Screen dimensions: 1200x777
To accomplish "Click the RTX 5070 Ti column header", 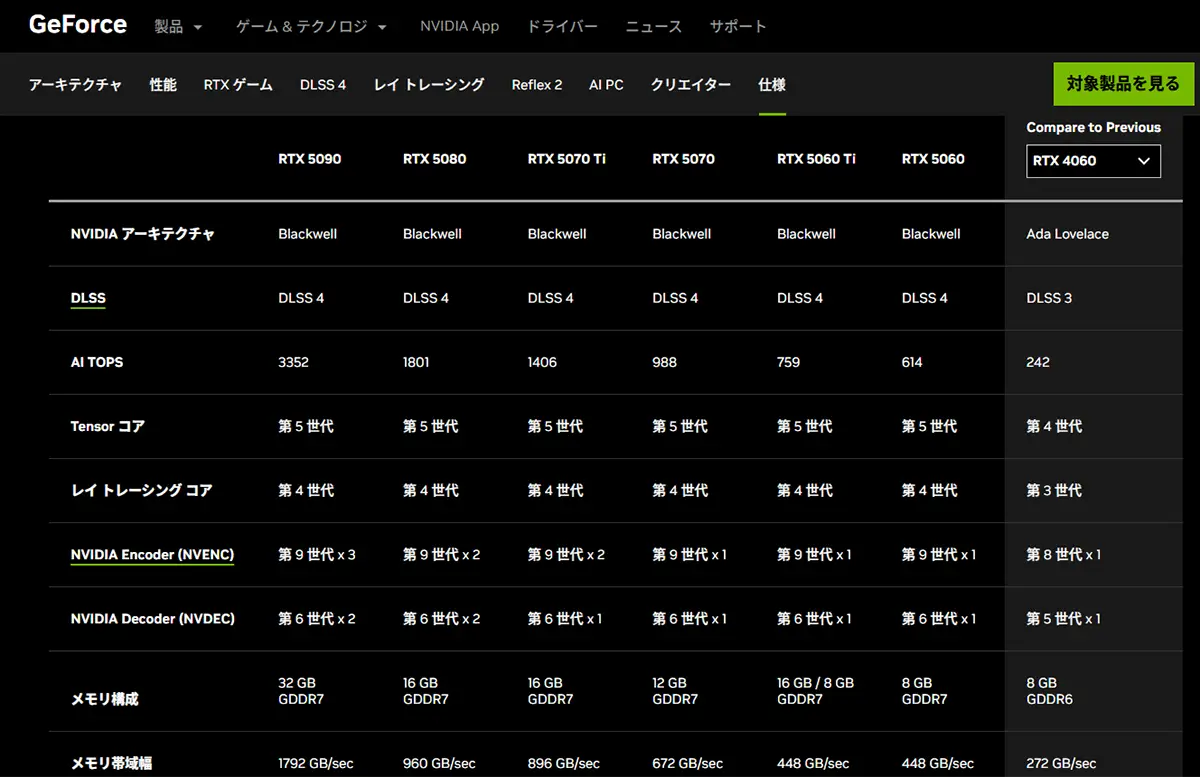I will pos(567,158).
